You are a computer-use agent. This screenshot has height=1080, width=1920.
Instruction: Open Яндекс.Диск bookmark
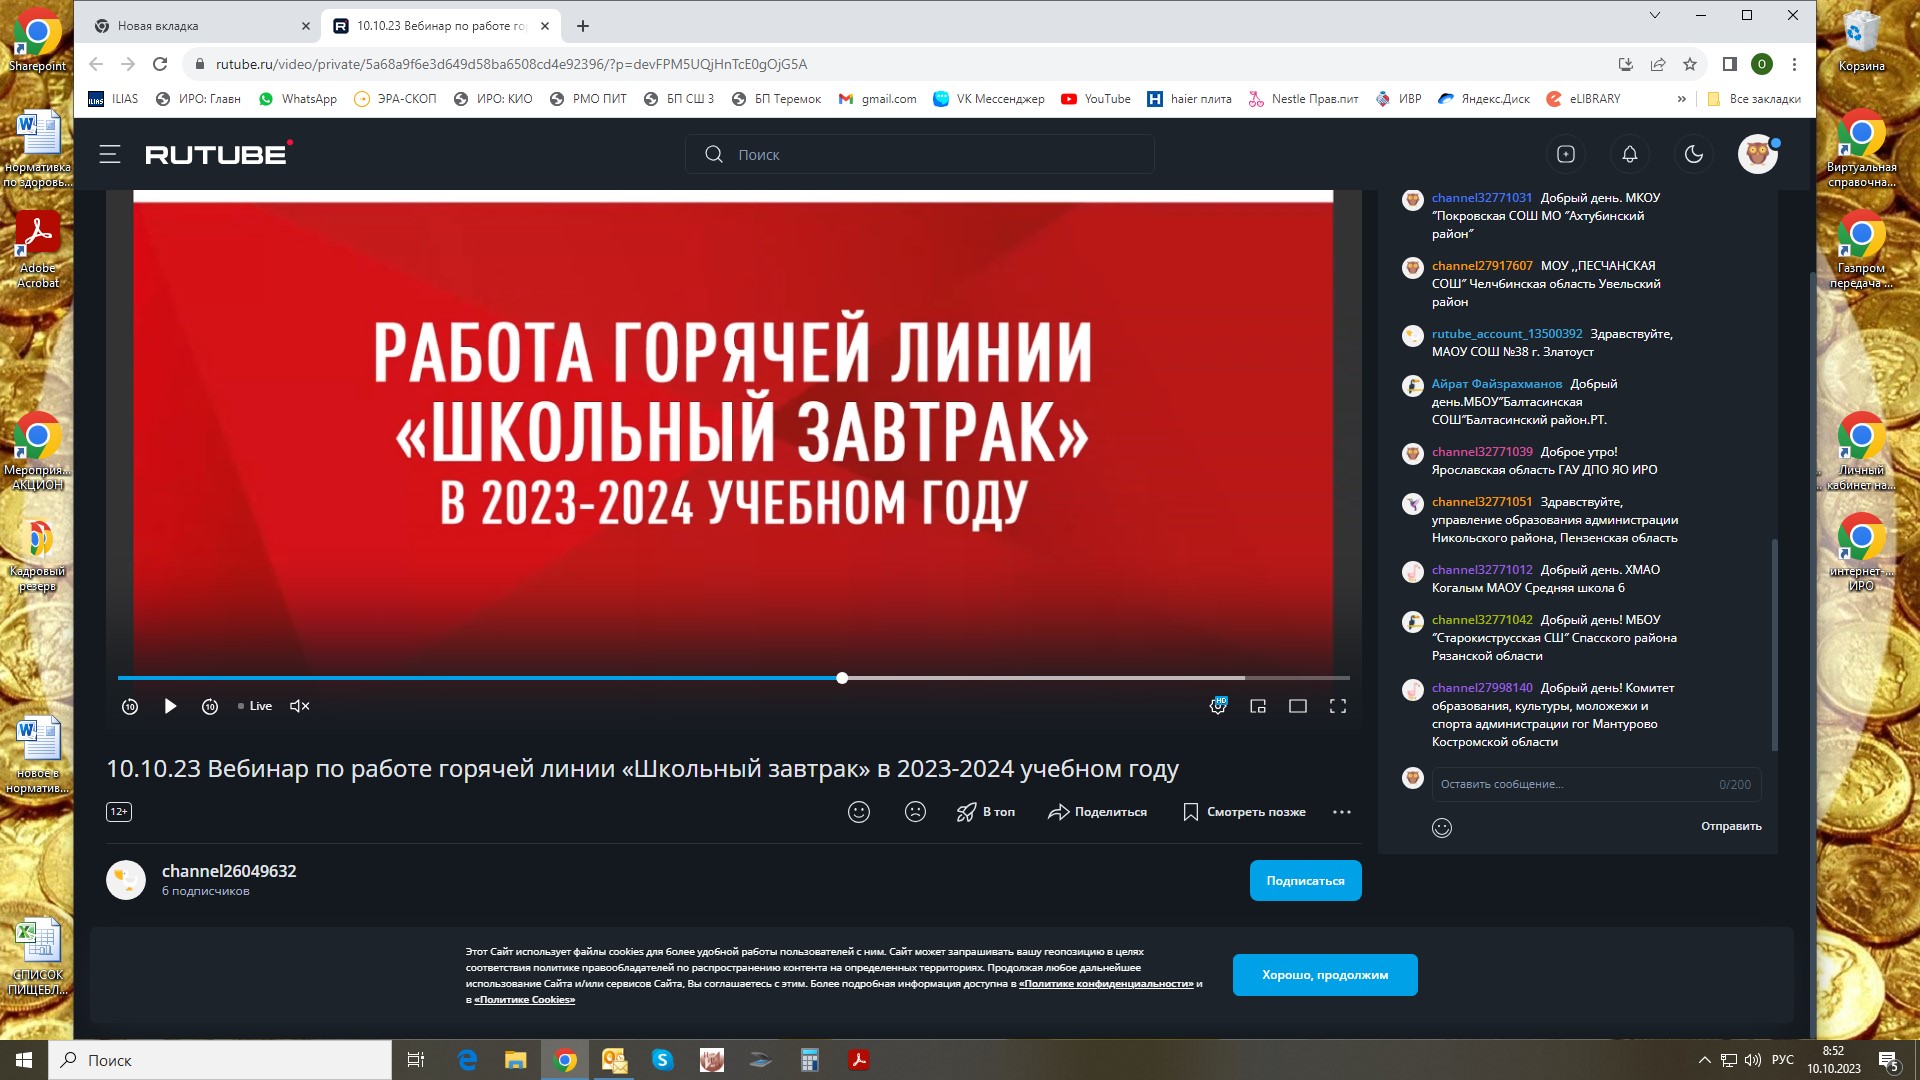tap(1484, 99)
